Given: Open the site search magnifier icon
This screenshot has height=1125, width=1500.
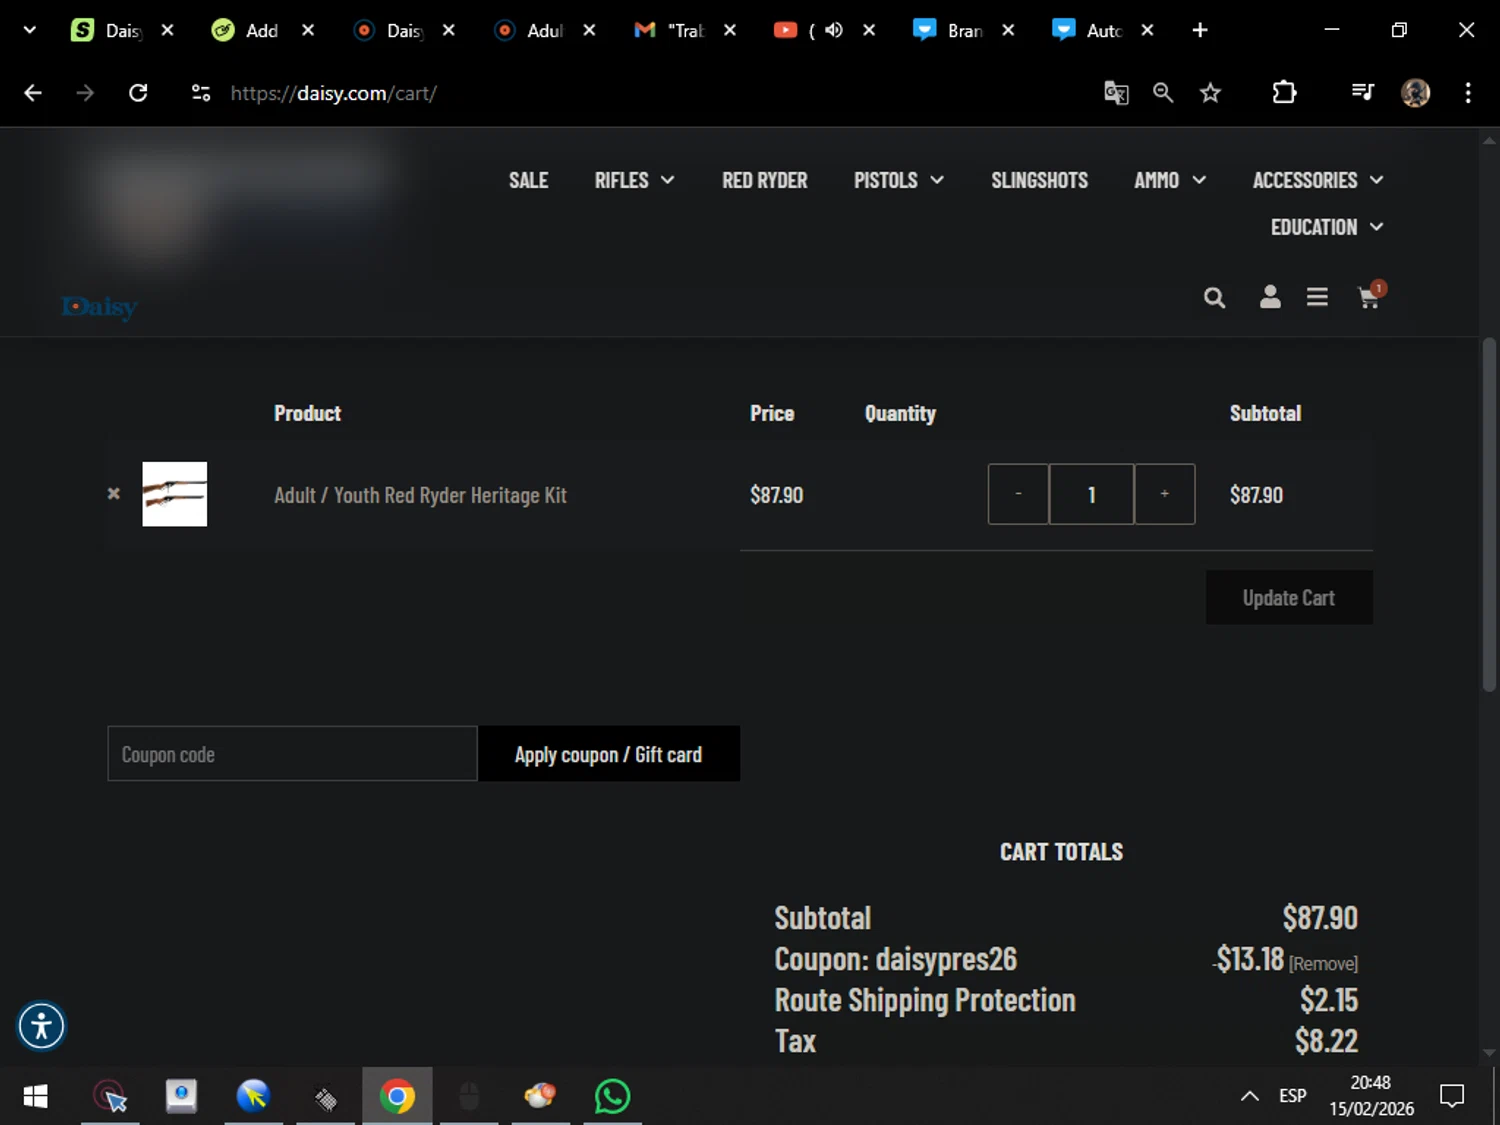Looking at the screenshot, I should tap(1214, 297).
